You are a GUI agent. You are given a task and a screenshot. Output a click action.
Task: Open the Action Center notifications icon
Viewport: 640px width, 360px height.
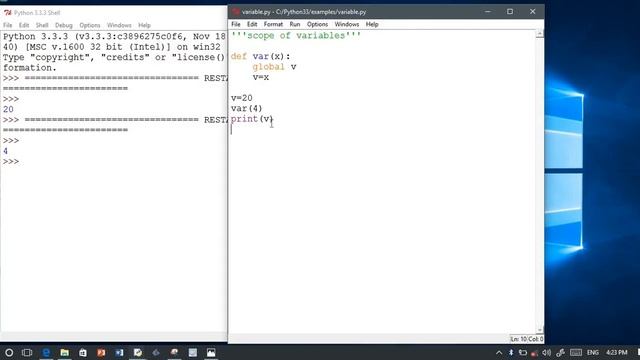click(638, 353)
